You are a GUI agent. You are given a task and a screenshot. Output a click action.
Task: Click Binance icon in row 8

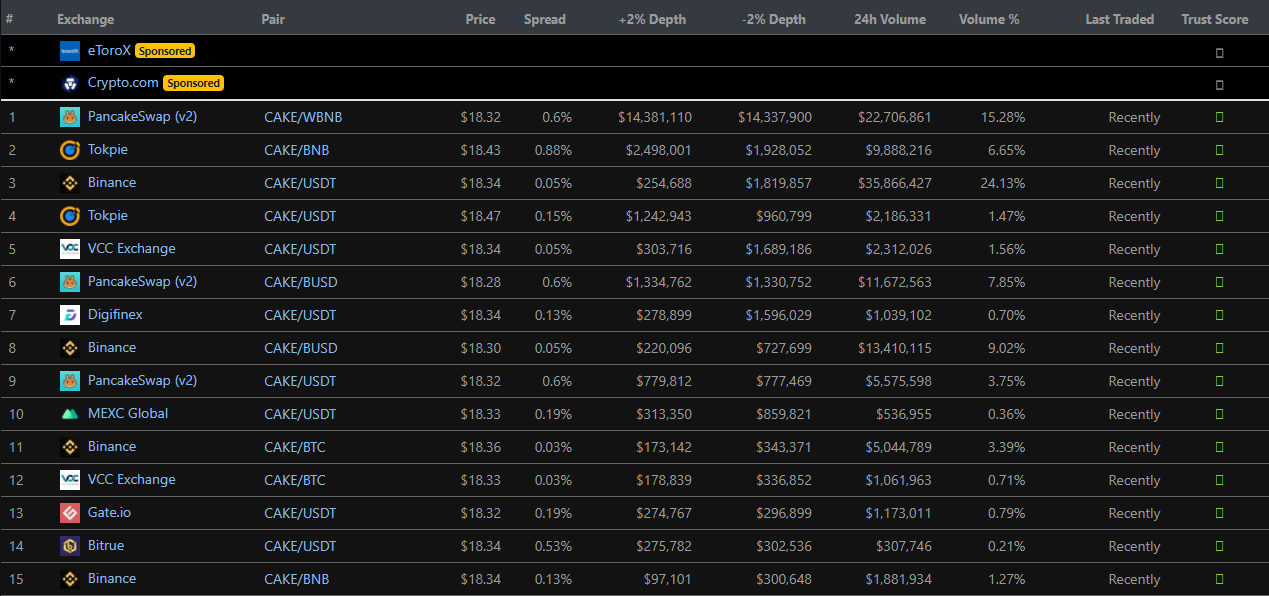(x=70, y=348)
